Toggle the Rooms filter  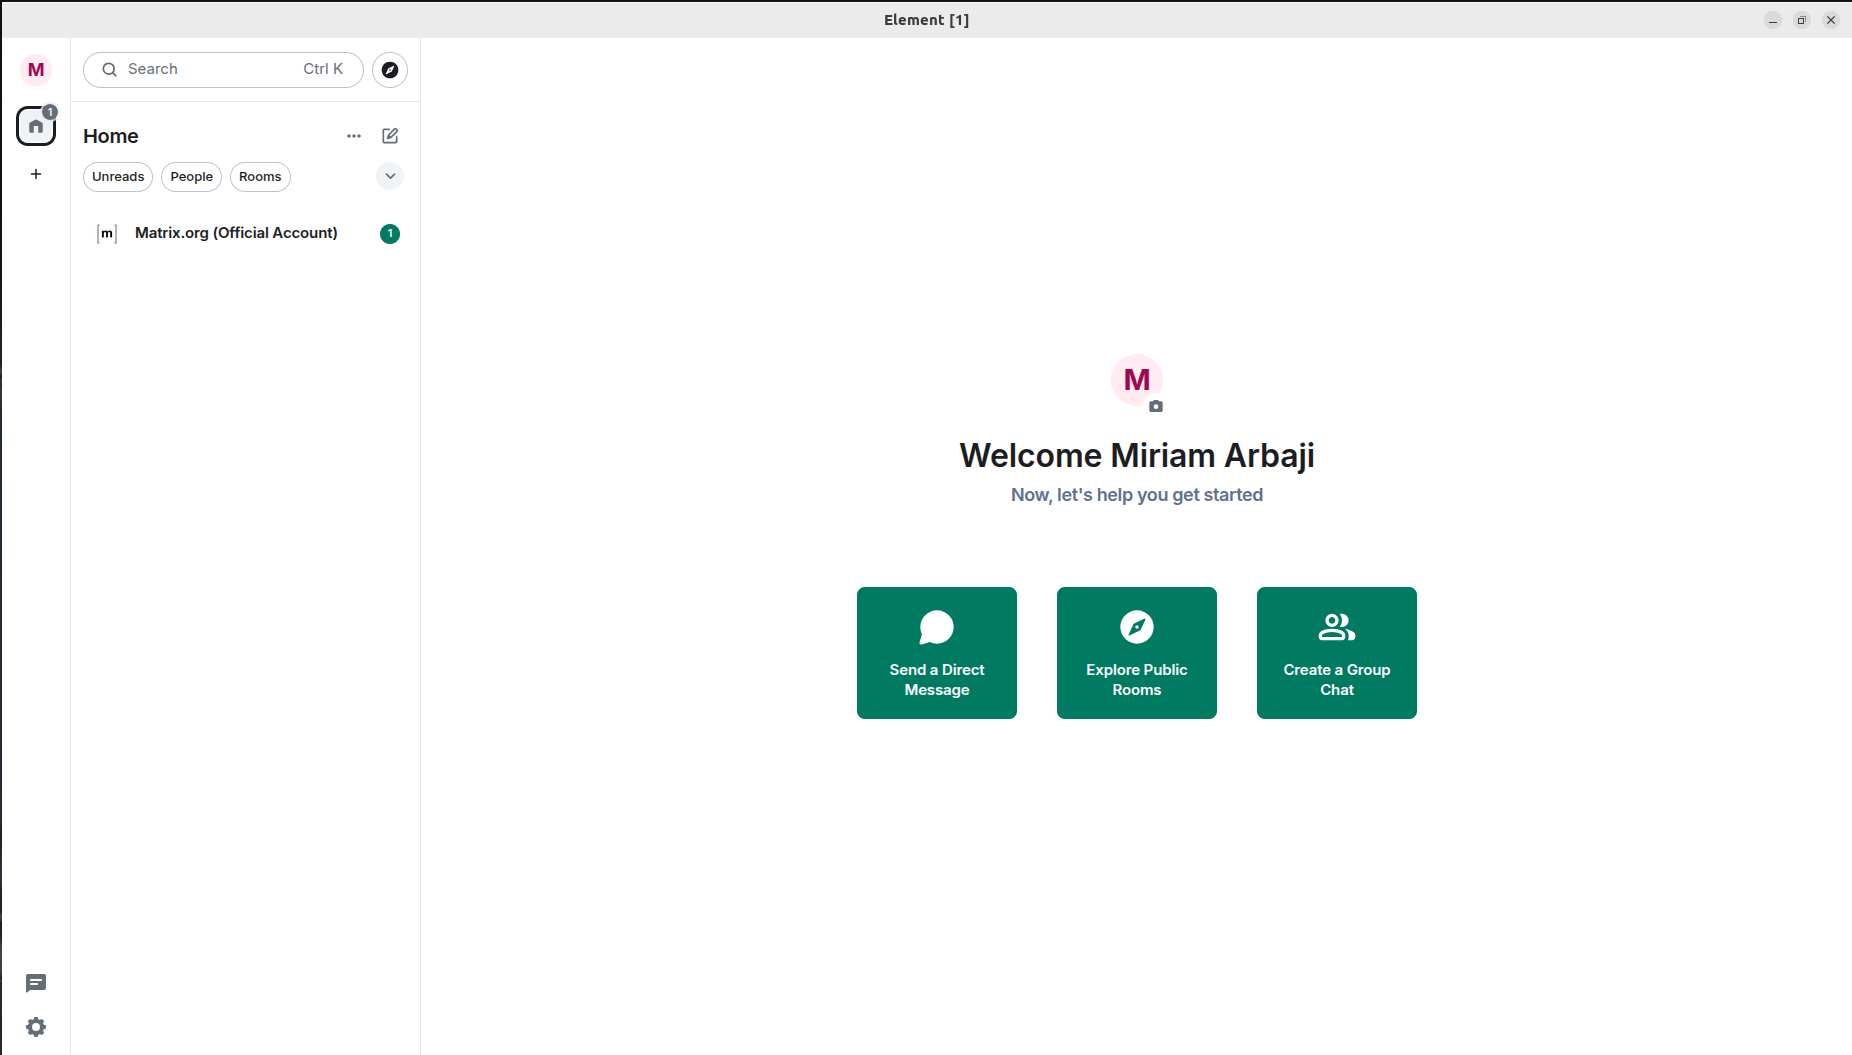260,177
